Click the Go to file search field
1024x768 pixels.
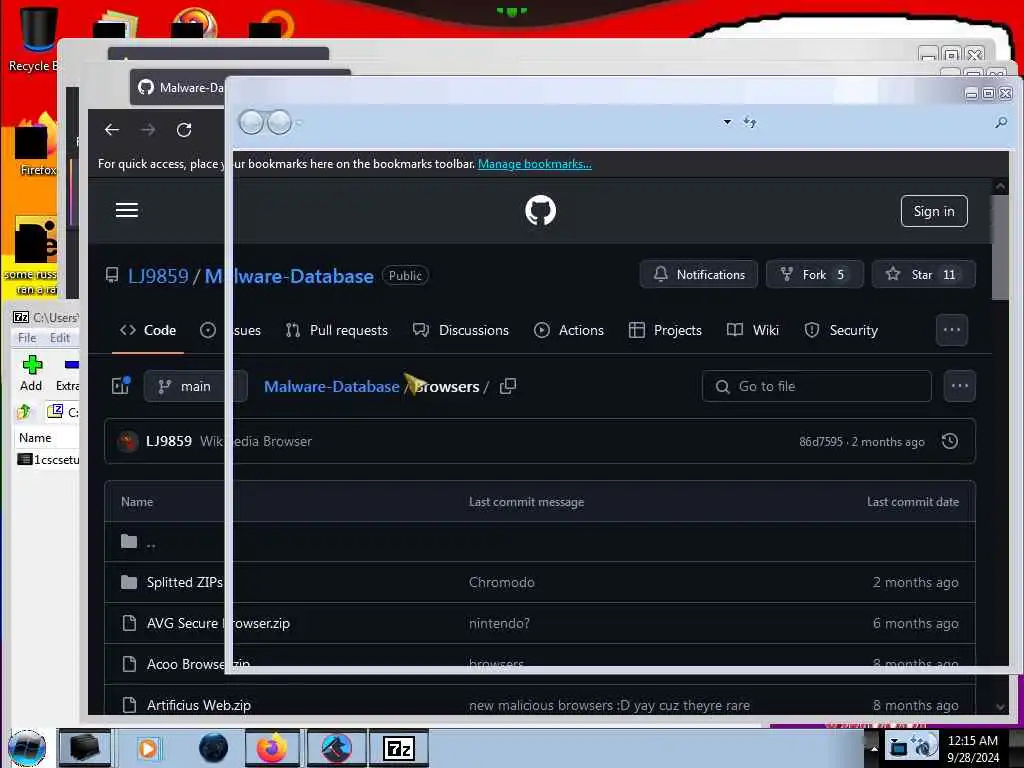(x=816, y=387)
